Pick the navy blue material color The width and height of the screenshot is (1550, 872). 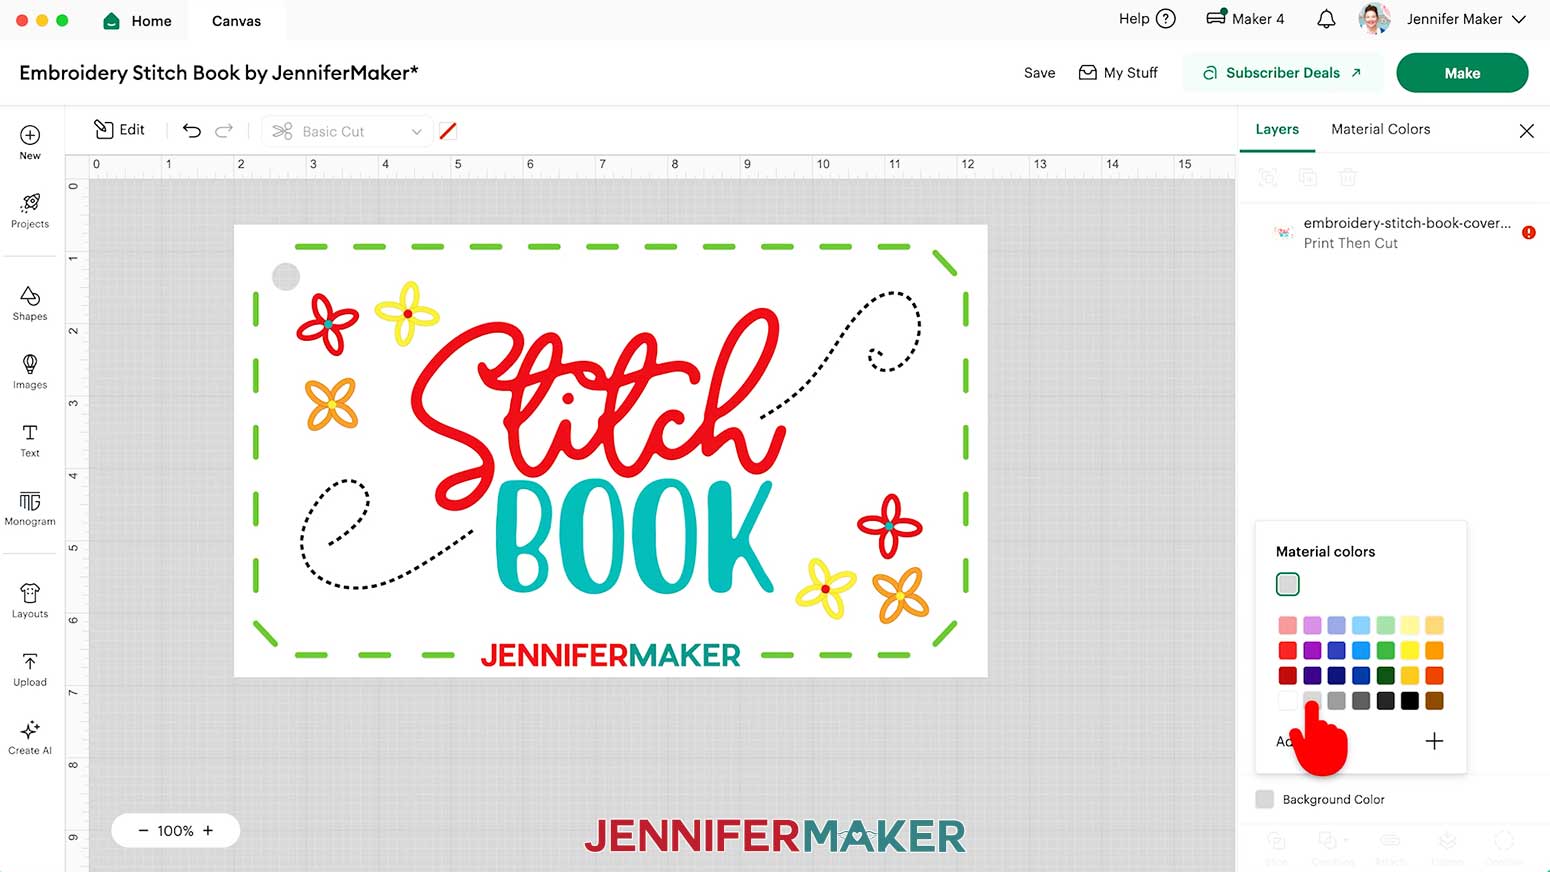(1336, 676)
